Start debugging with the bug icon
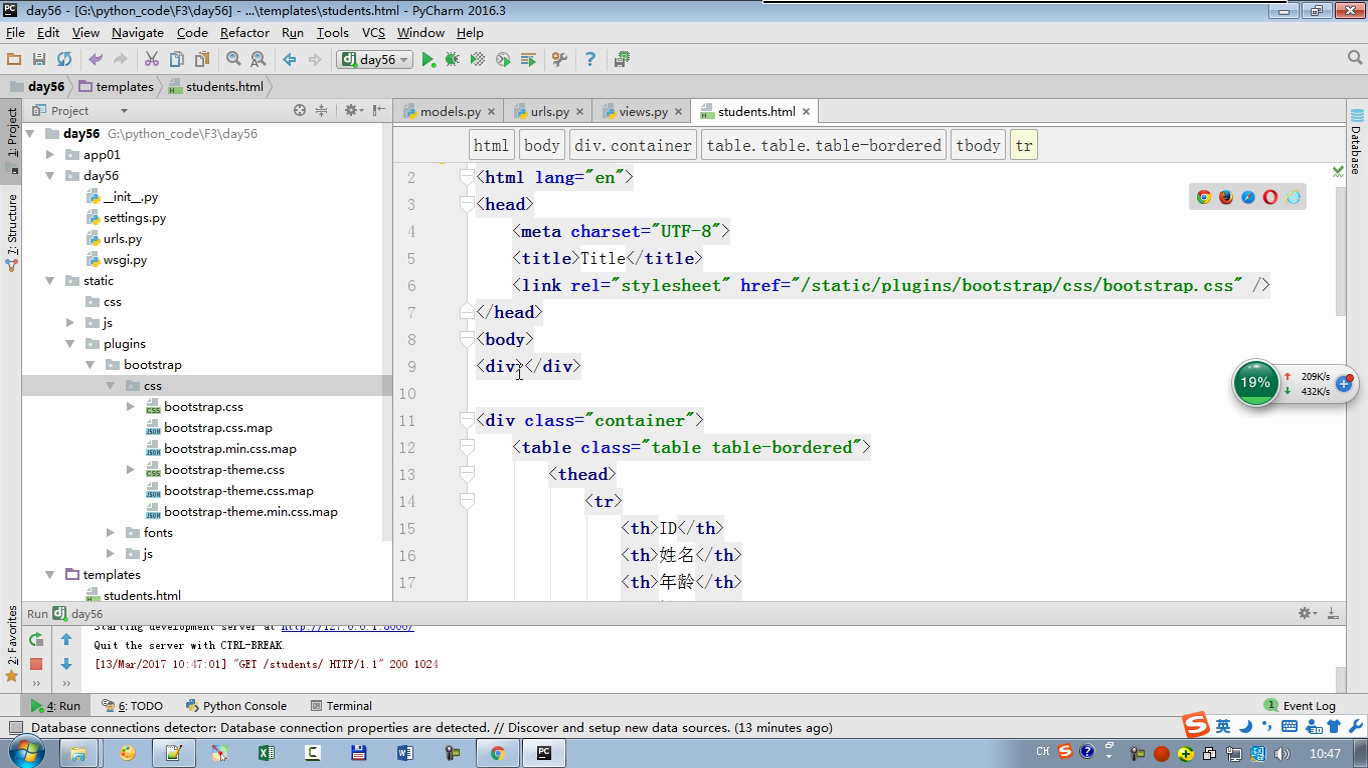This screenshot has height=768, width=1368. (x=452, y=60)
